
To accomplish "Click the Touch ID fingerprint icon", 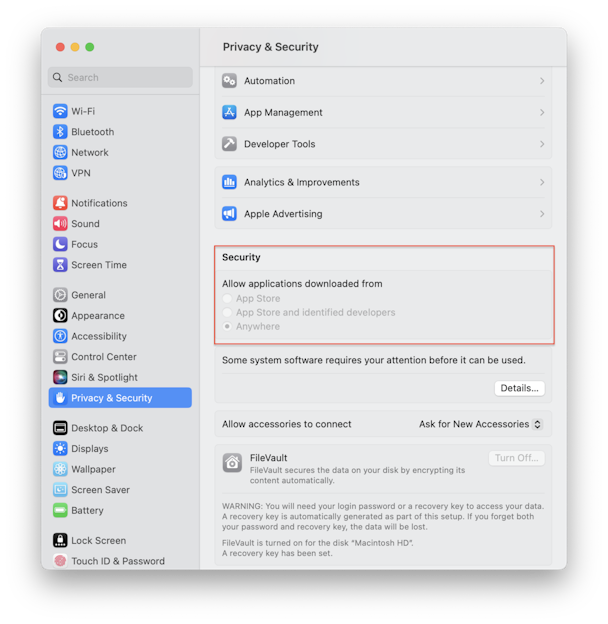I will tap(60, 561).
